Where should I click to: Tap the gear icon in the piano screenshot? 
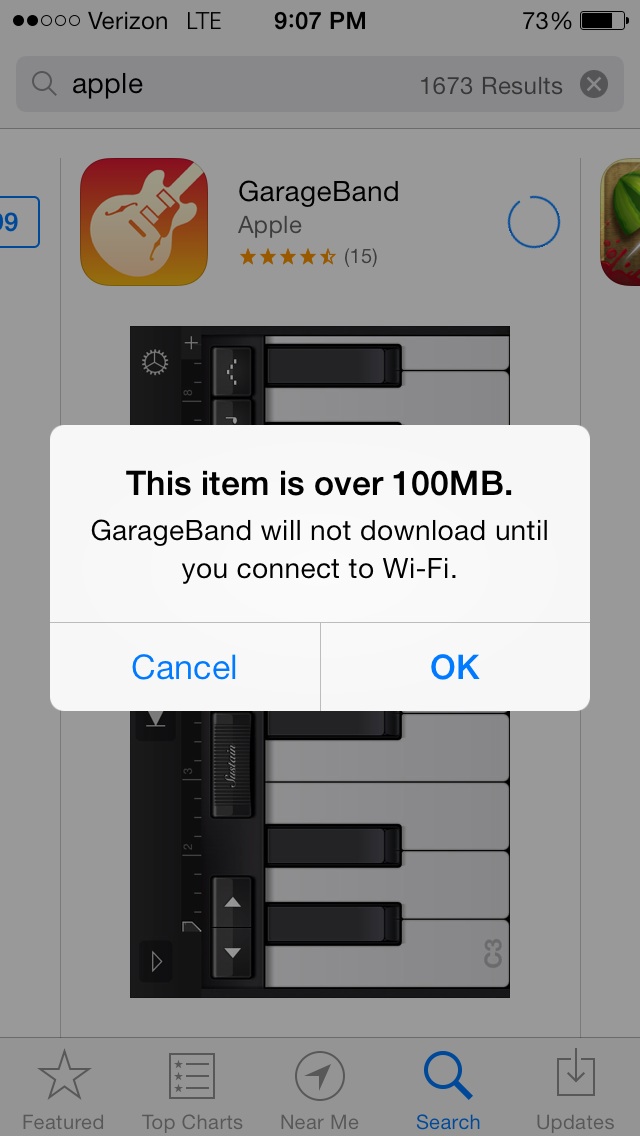pyautogui.click(x=155, y=361)
